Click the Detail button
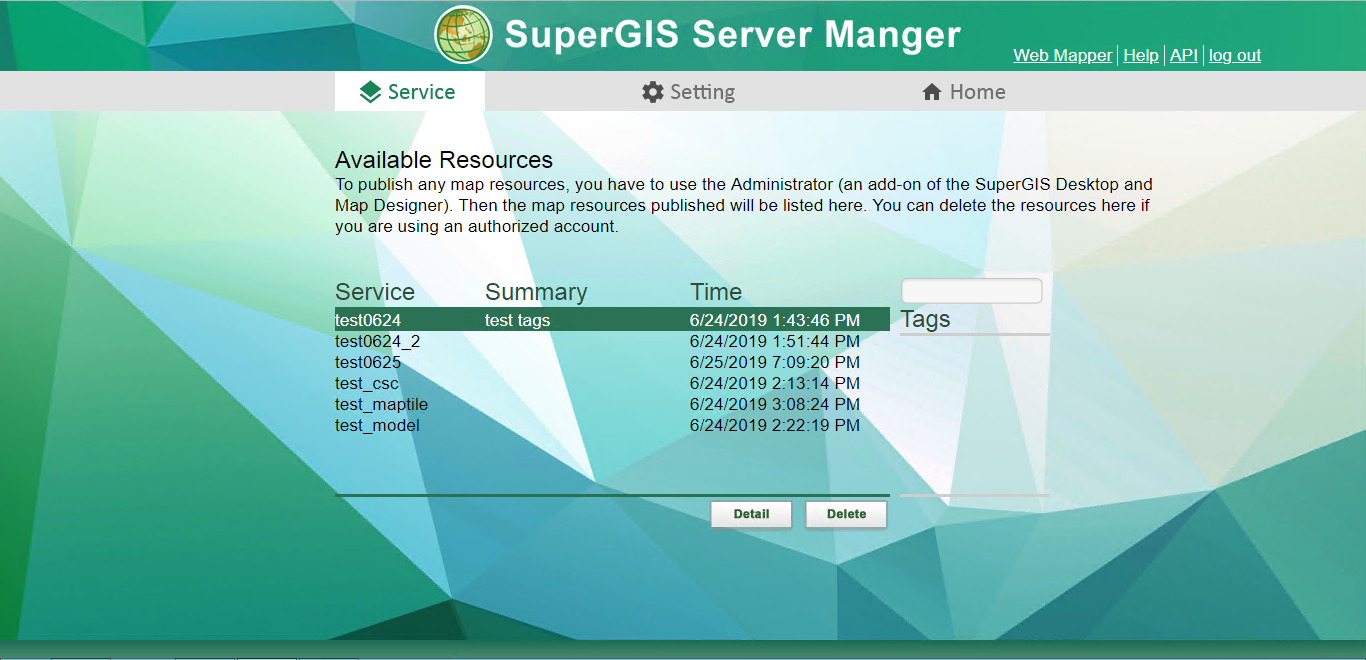 (x=751, y=514)
